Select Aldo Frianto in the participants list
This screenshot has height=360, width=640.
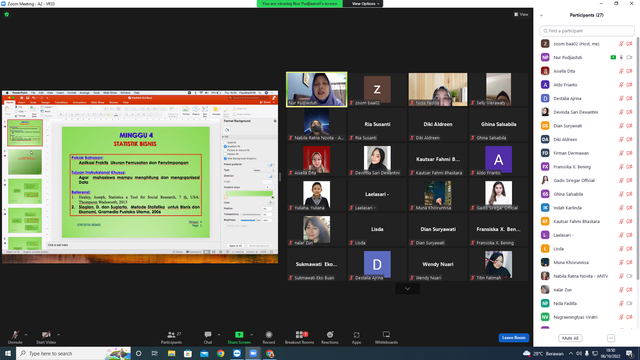pyautogui.click(x=587, y=85)
